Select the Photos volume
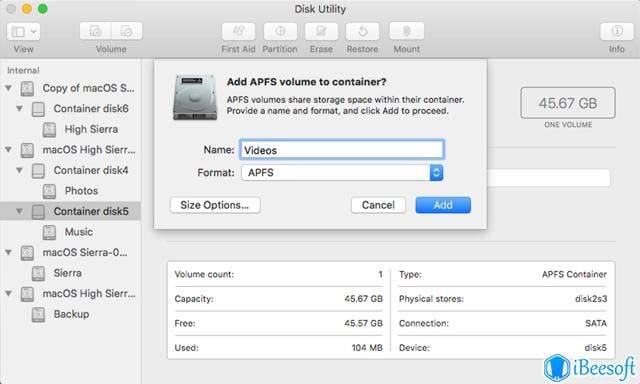The image size is (640, 384). click(x=81, y=191)
